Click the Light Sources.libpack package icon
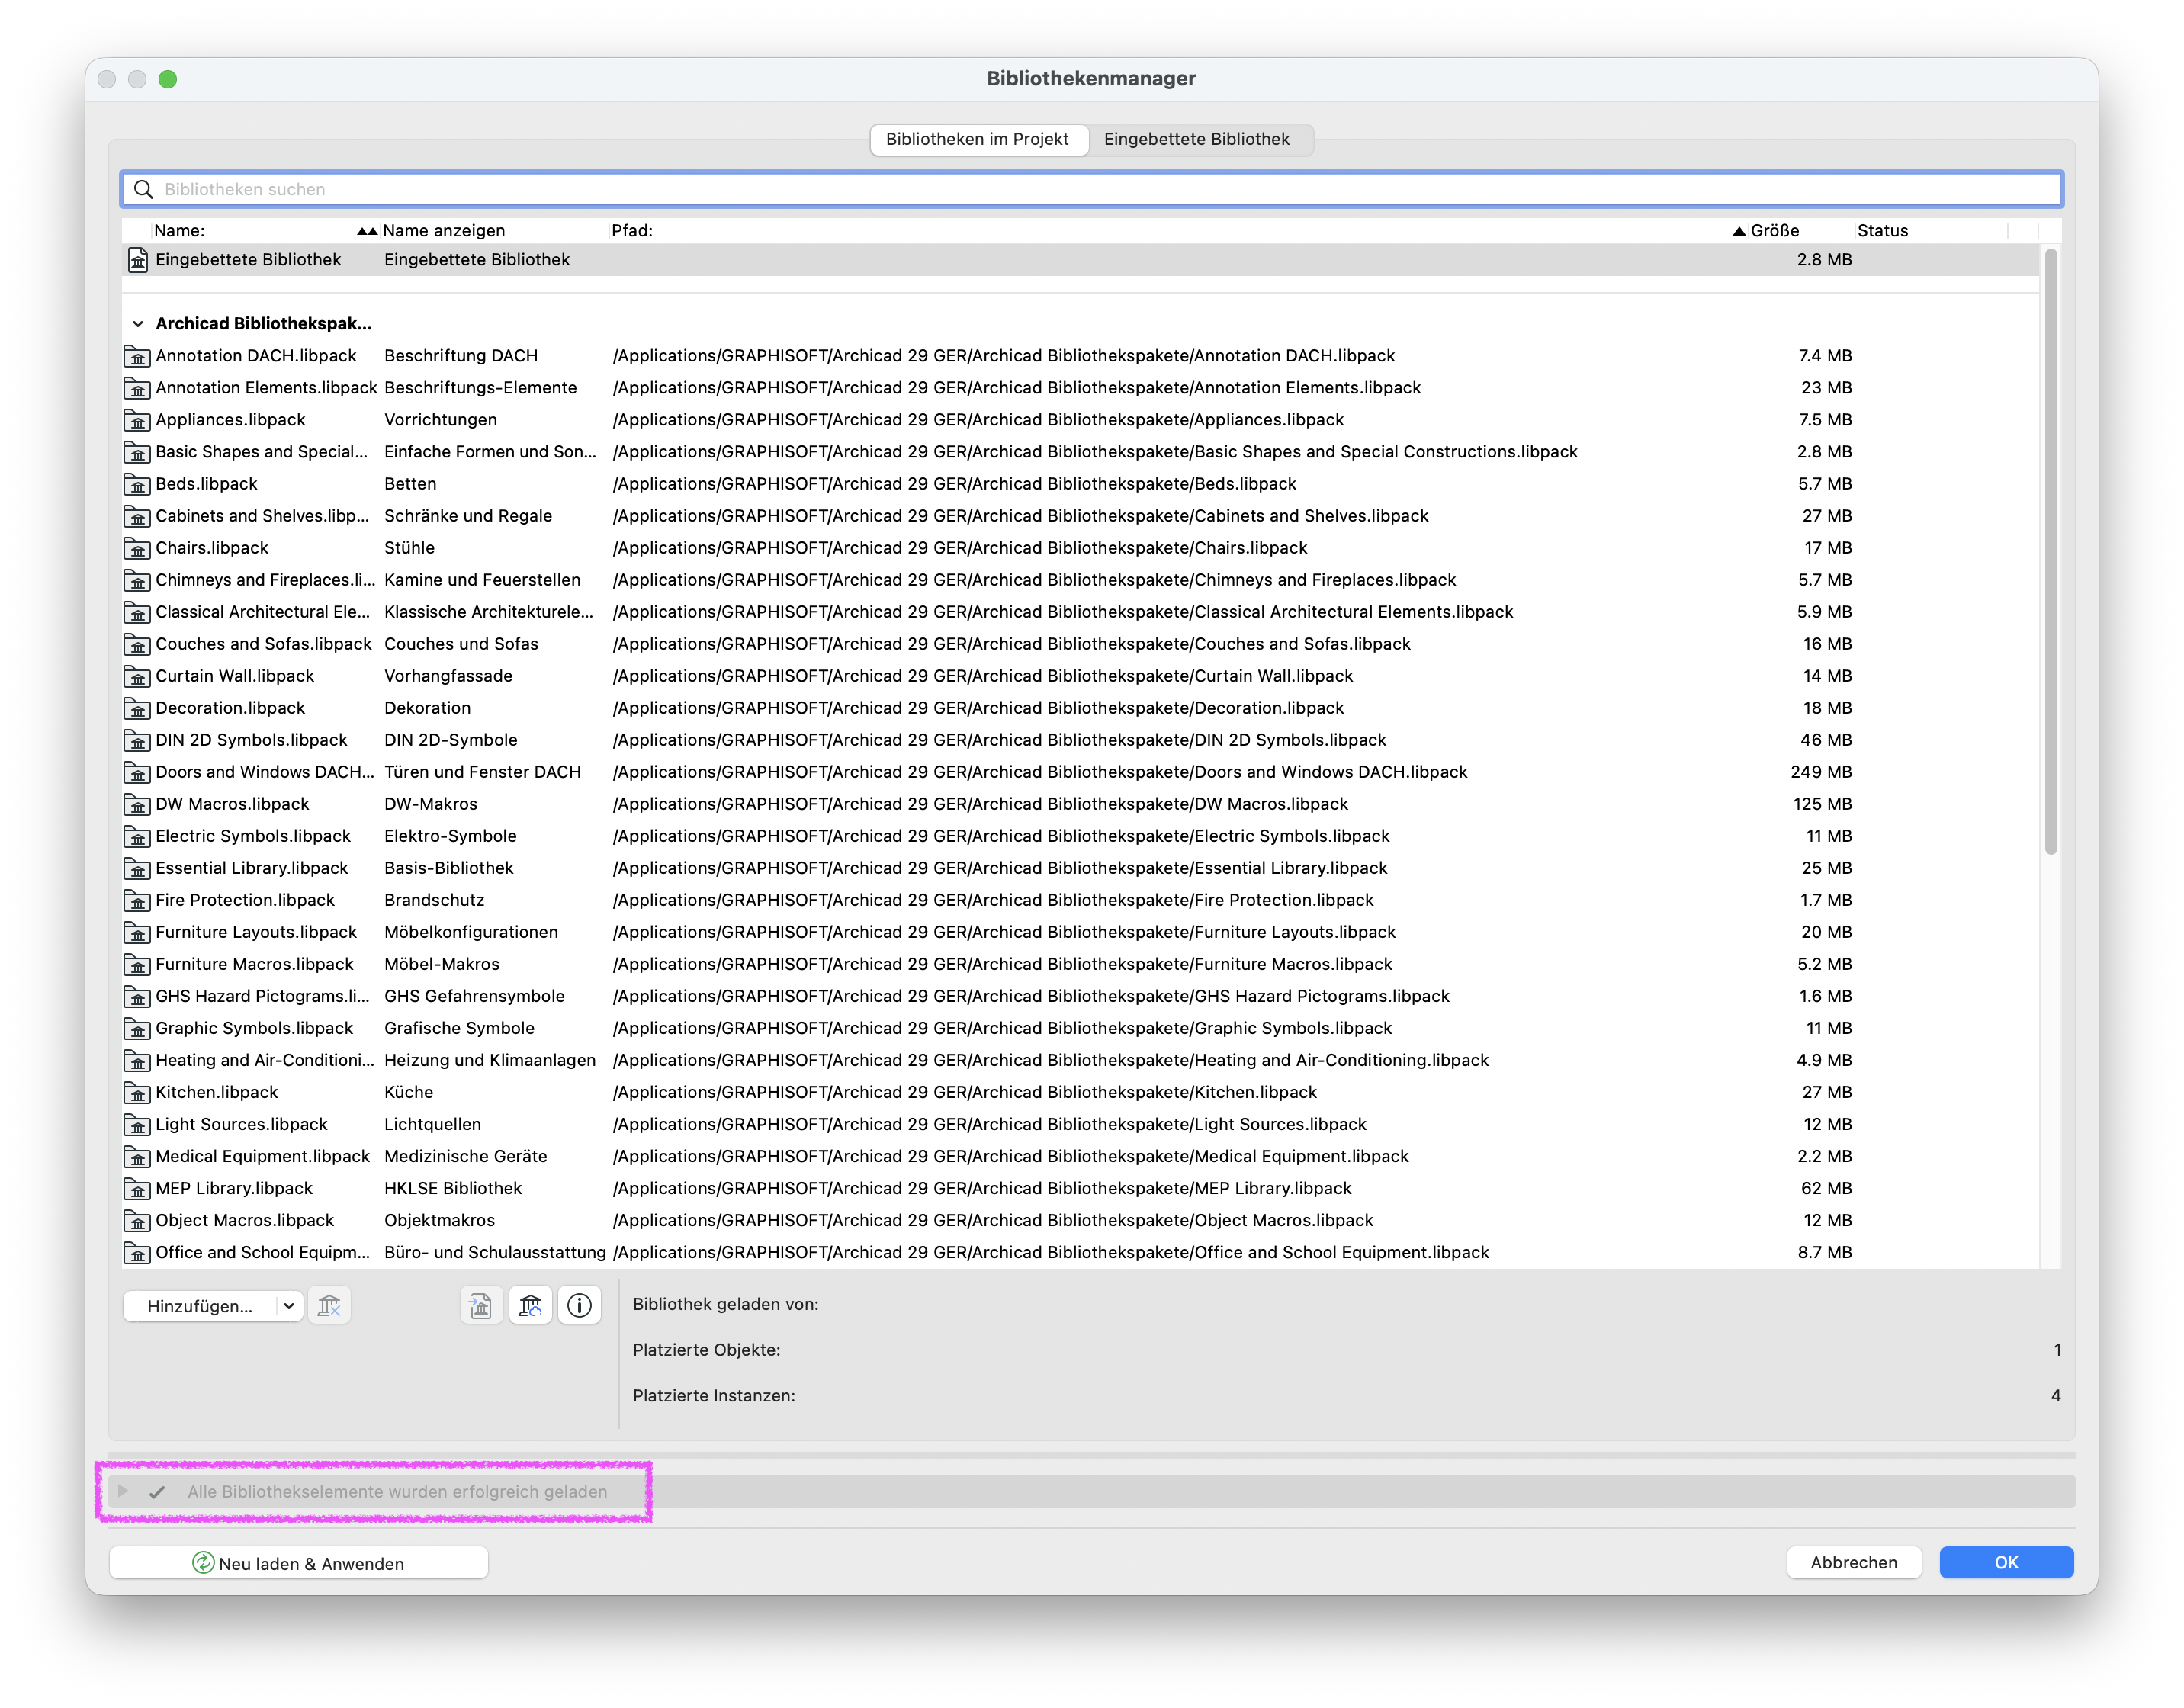 tap(137, 1124)
